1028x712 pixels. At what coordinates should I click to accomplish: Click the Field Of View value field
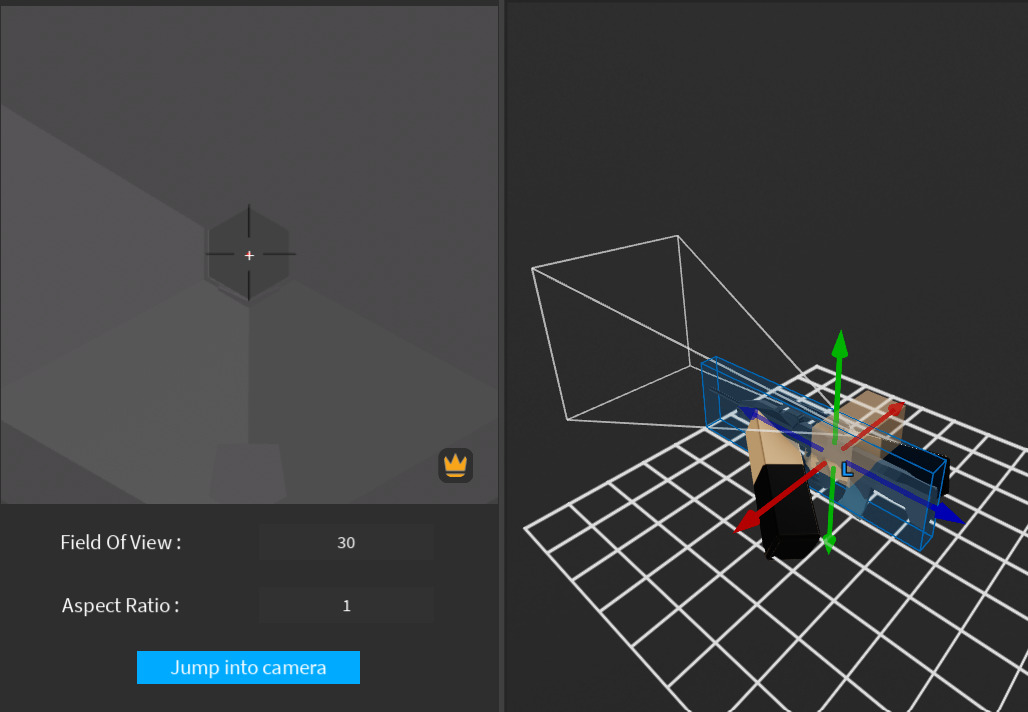pos(346,543)
